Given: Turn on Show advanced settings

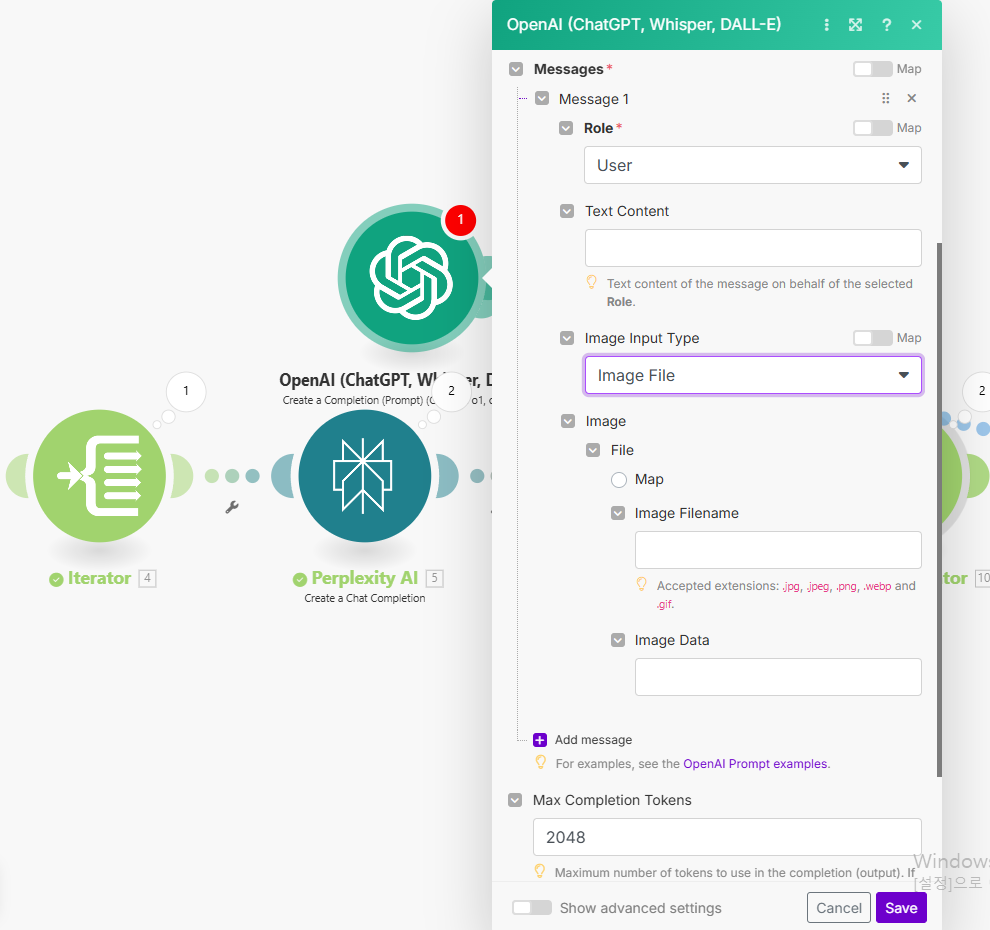Looking at the screenshot, I should (532, 908).
